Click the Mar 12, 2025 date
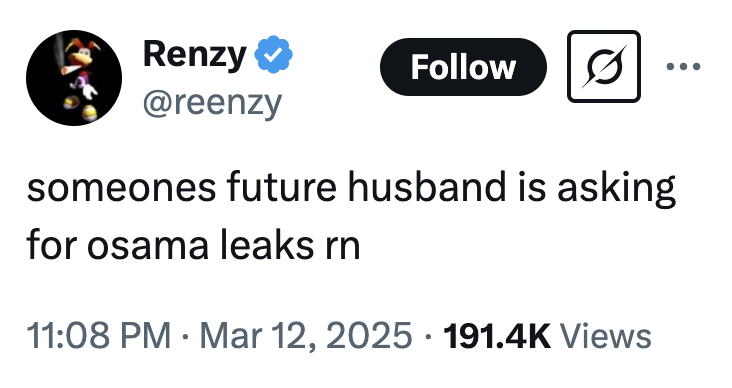Image resolution: width=732 pixels, height=388 pixels. click(306, 336)
